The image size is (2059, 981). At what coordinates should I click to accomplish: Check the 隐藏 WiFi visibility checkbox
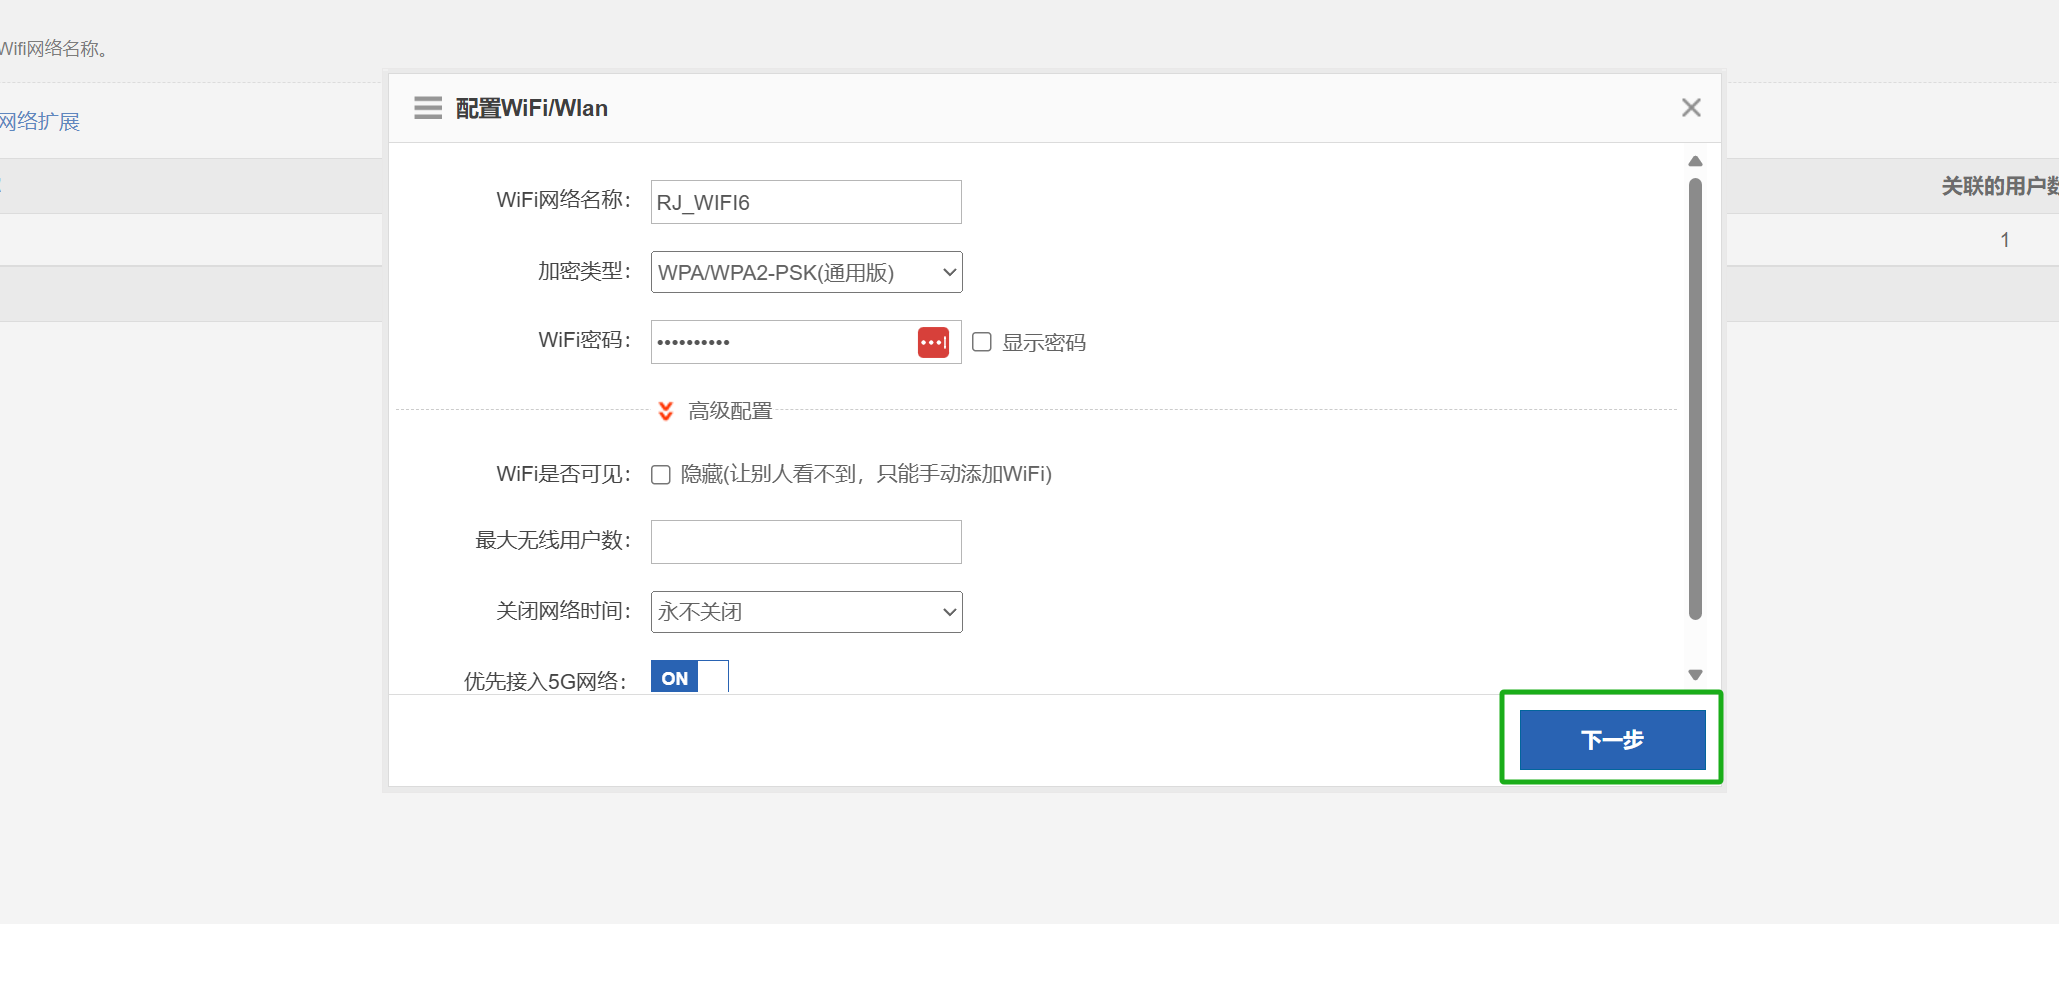click(x=661, y=475)
